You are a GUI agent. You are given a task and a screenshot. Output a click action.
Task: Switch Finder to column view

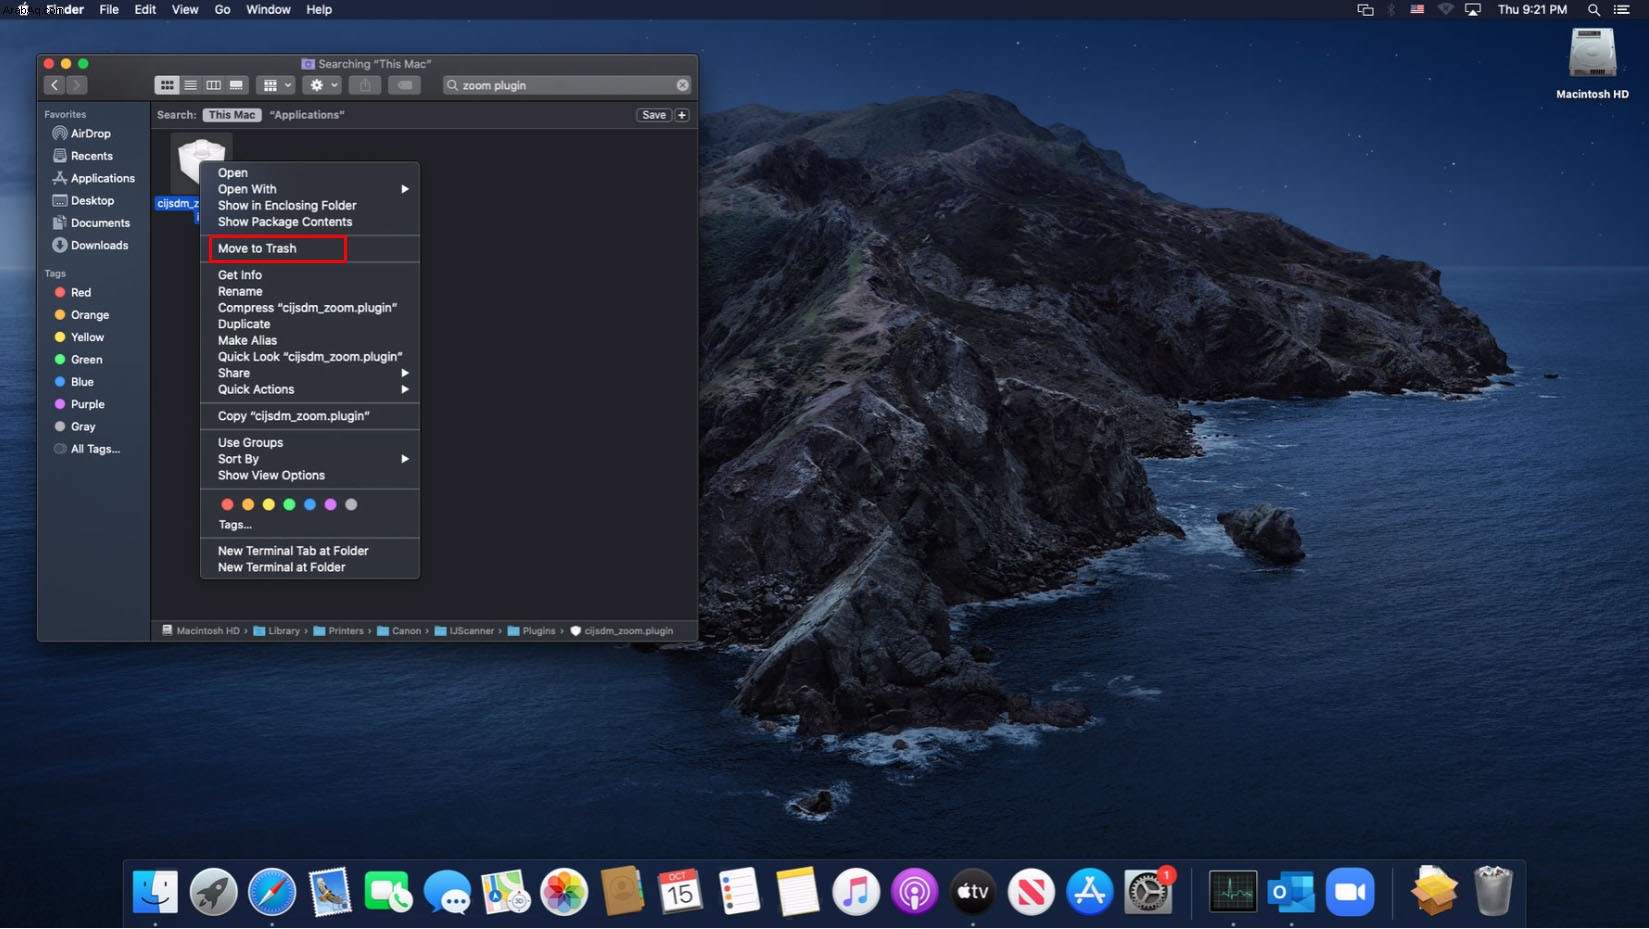click(213, 85)
